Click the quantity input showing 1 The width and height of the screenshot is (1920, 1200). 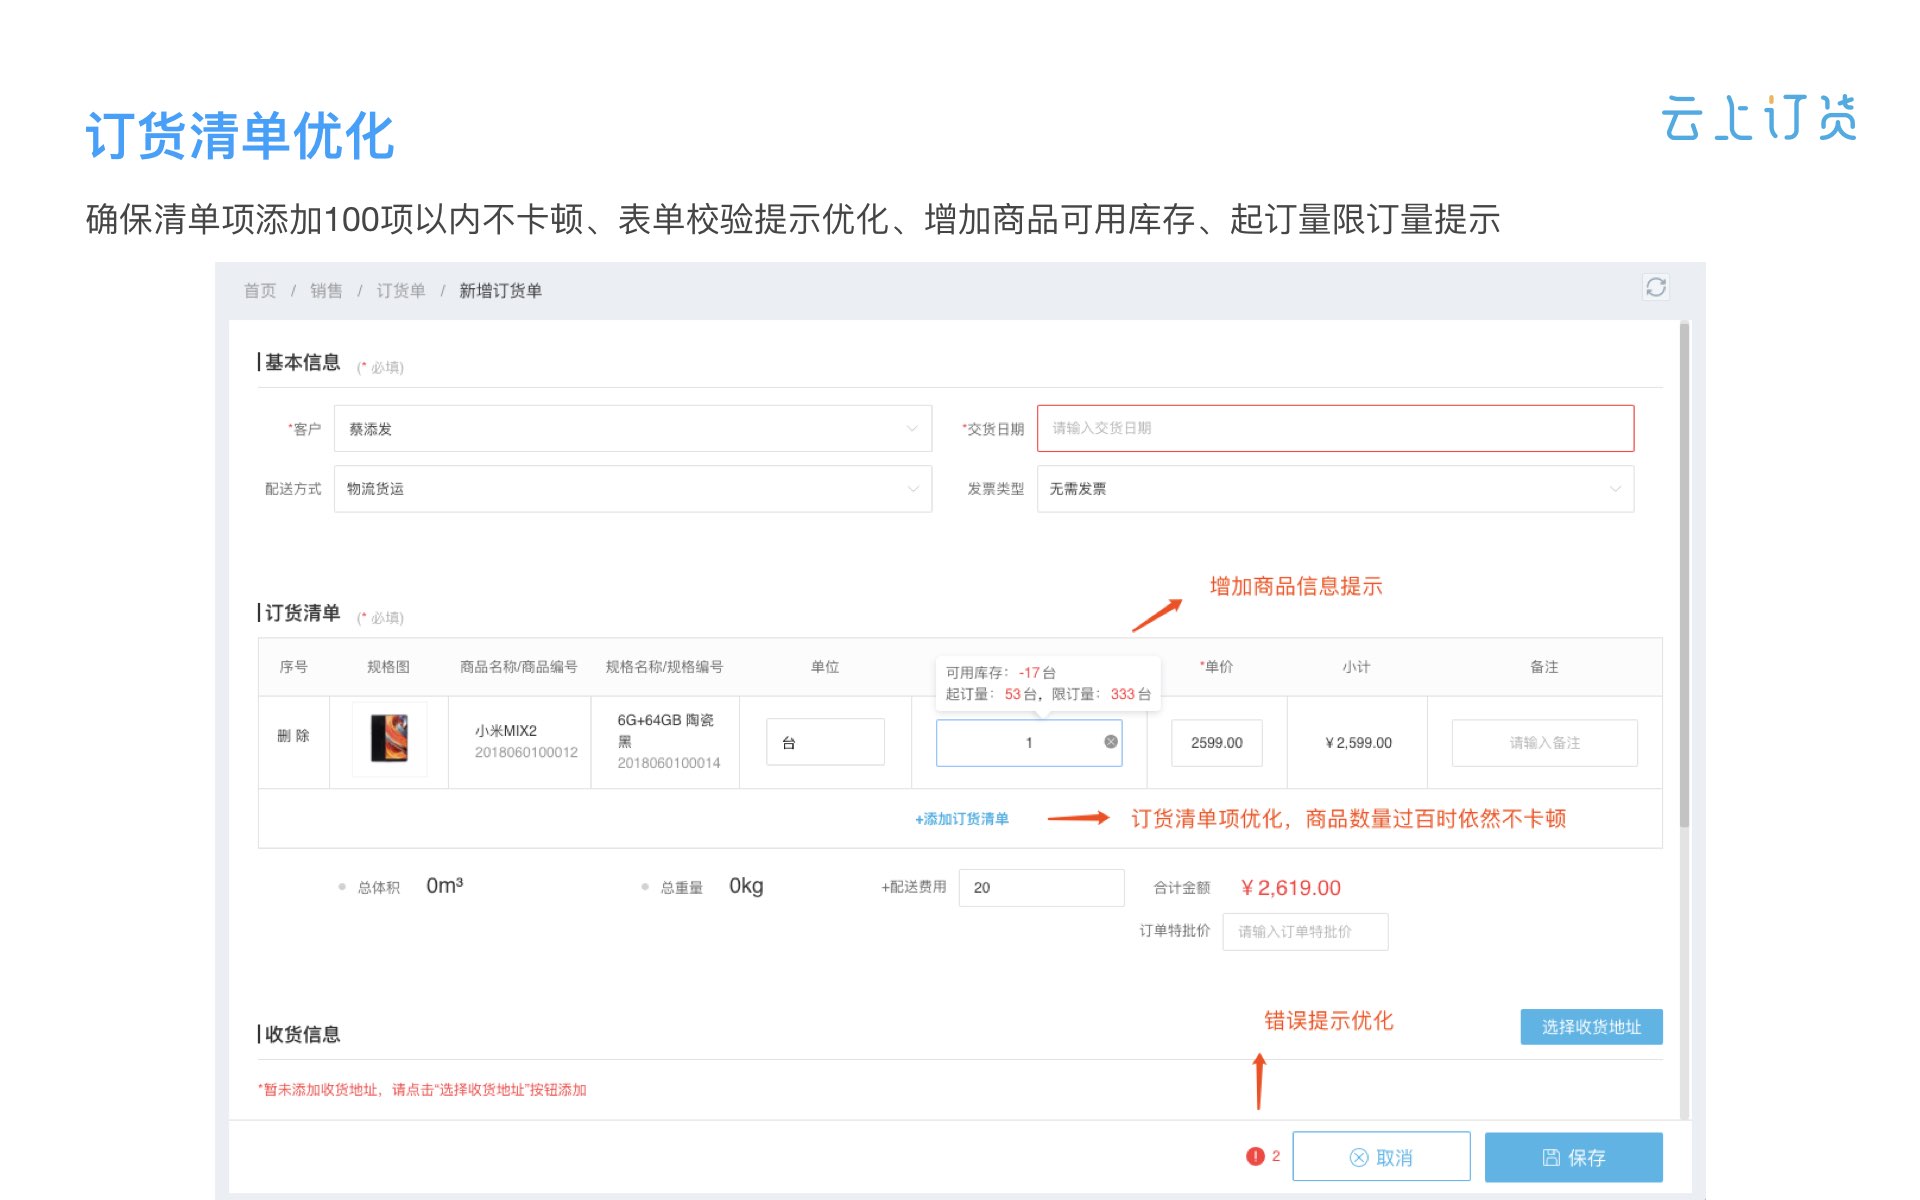1028,743
